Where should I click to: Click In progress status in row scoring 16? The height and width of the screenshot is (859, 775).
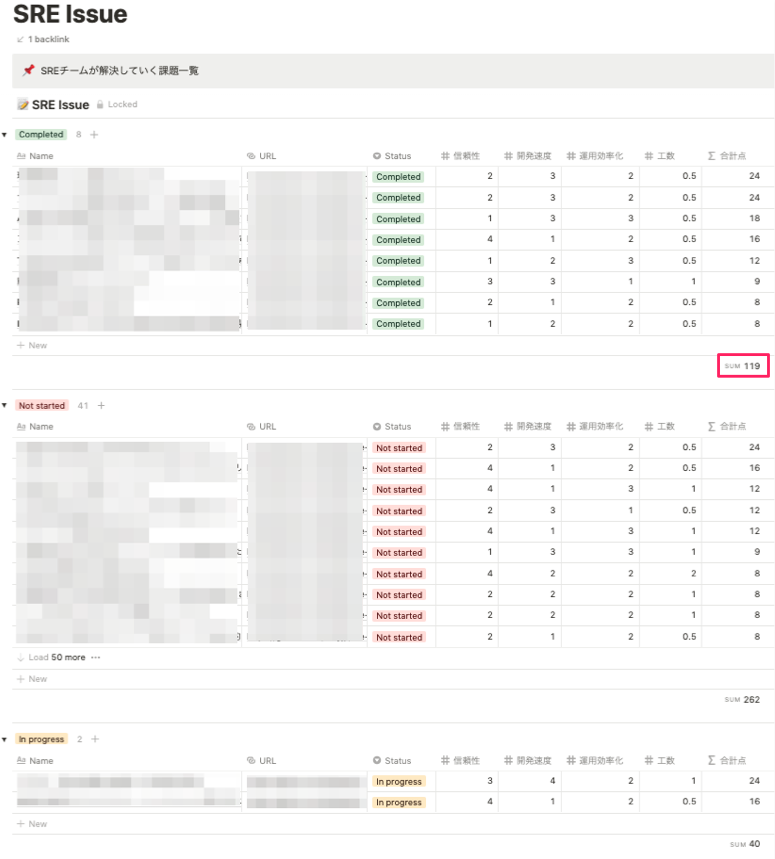[x=399, y=803]
